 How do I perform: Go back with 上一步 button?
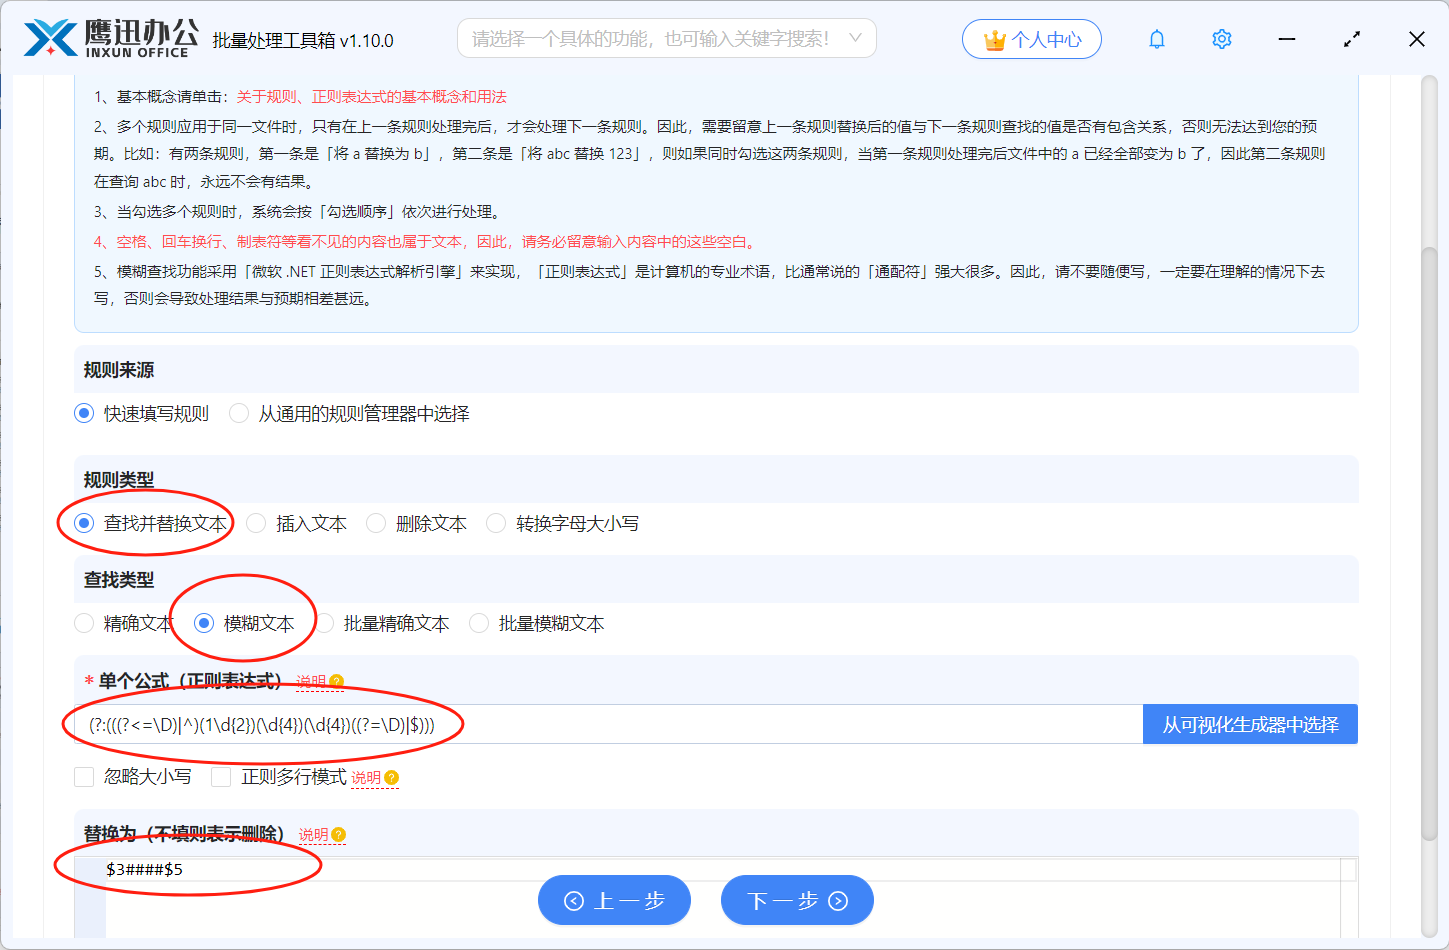pos(615,901)
